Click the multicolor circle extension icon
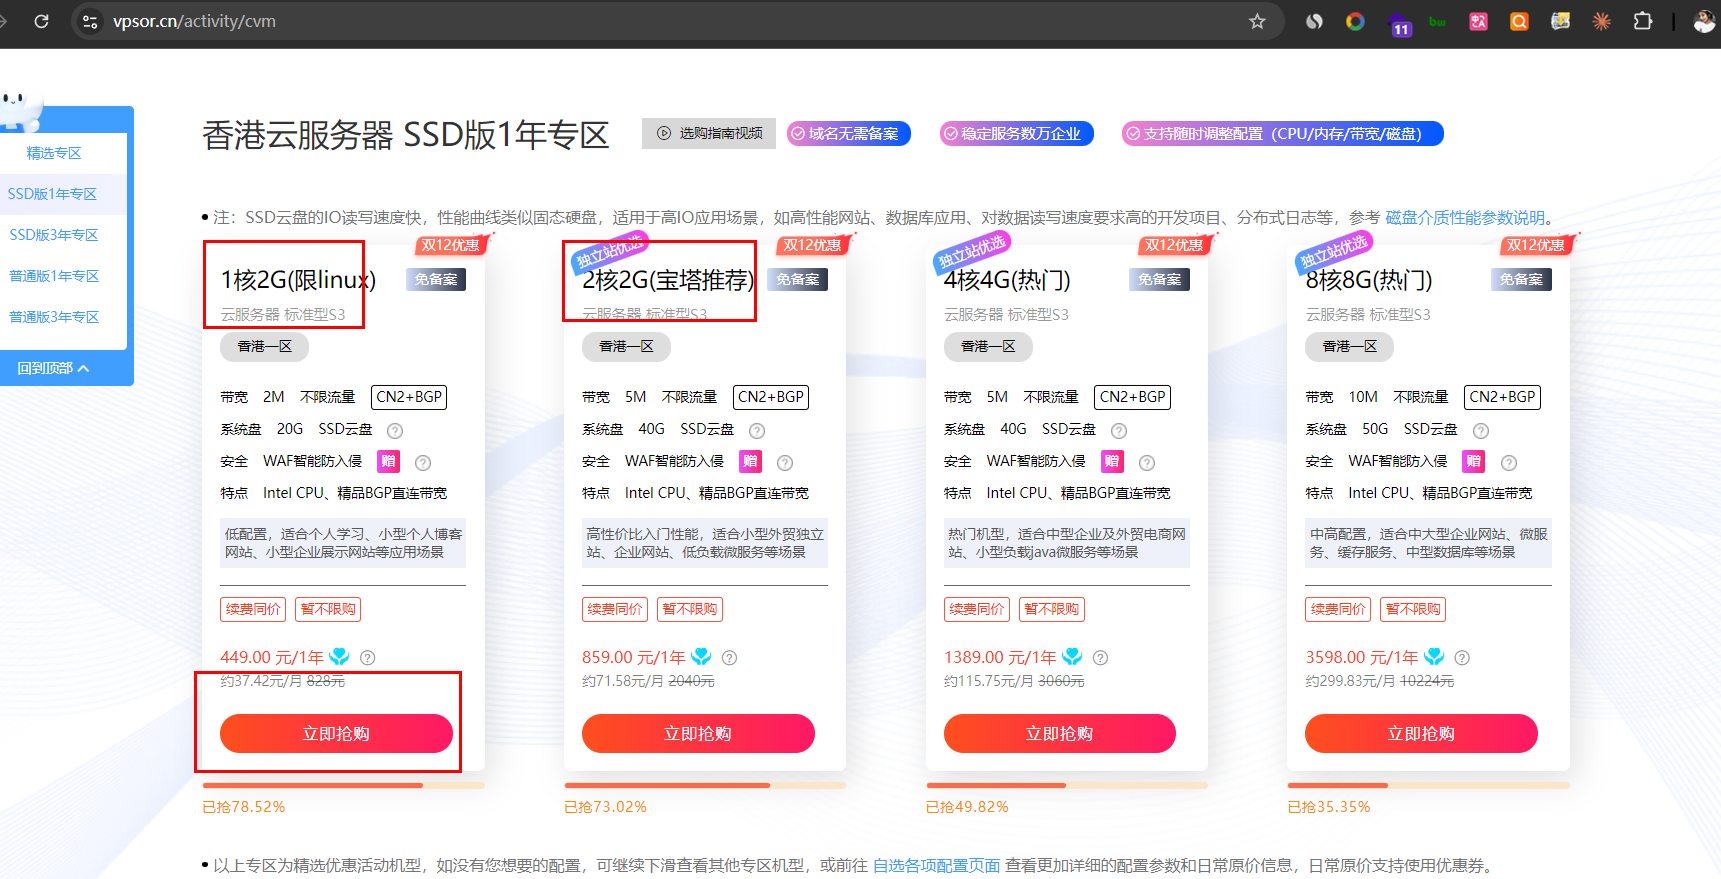Image resolution: width=1721 pixels, height=879 pixels. pos(1355,21)
